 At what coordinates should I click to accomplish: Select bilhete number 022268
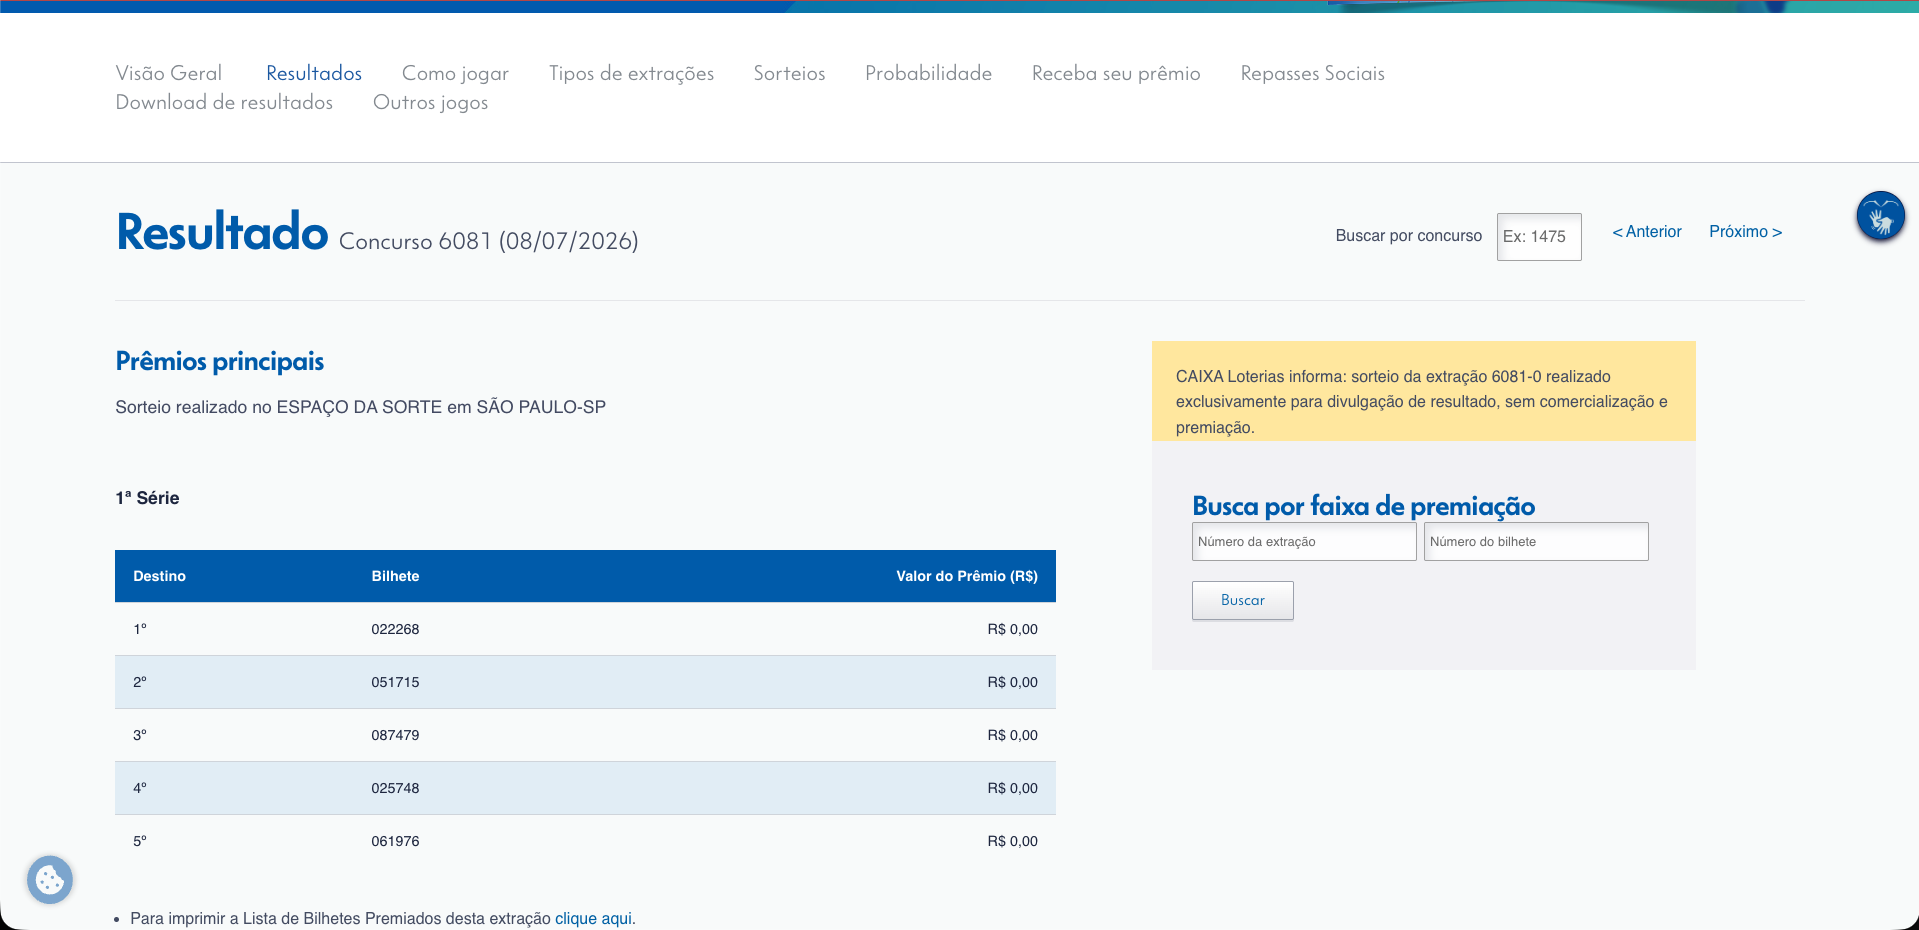[x=395, y=629]
